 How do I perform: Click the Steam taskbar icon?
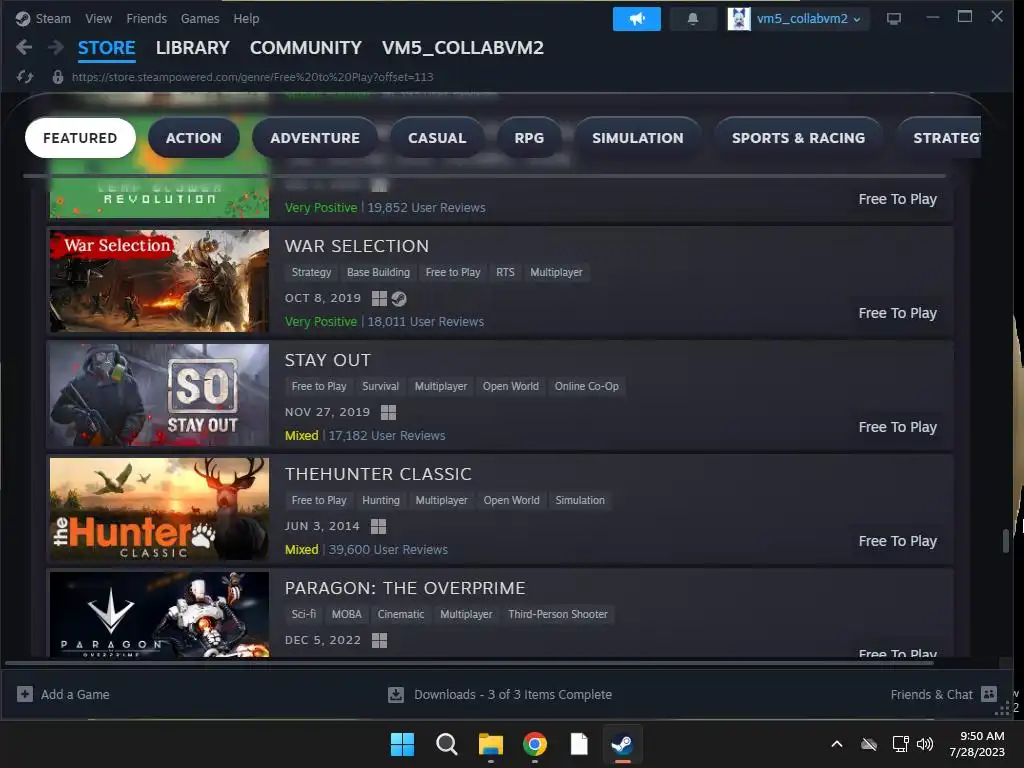pyautogui.click(x=622, y=744)
